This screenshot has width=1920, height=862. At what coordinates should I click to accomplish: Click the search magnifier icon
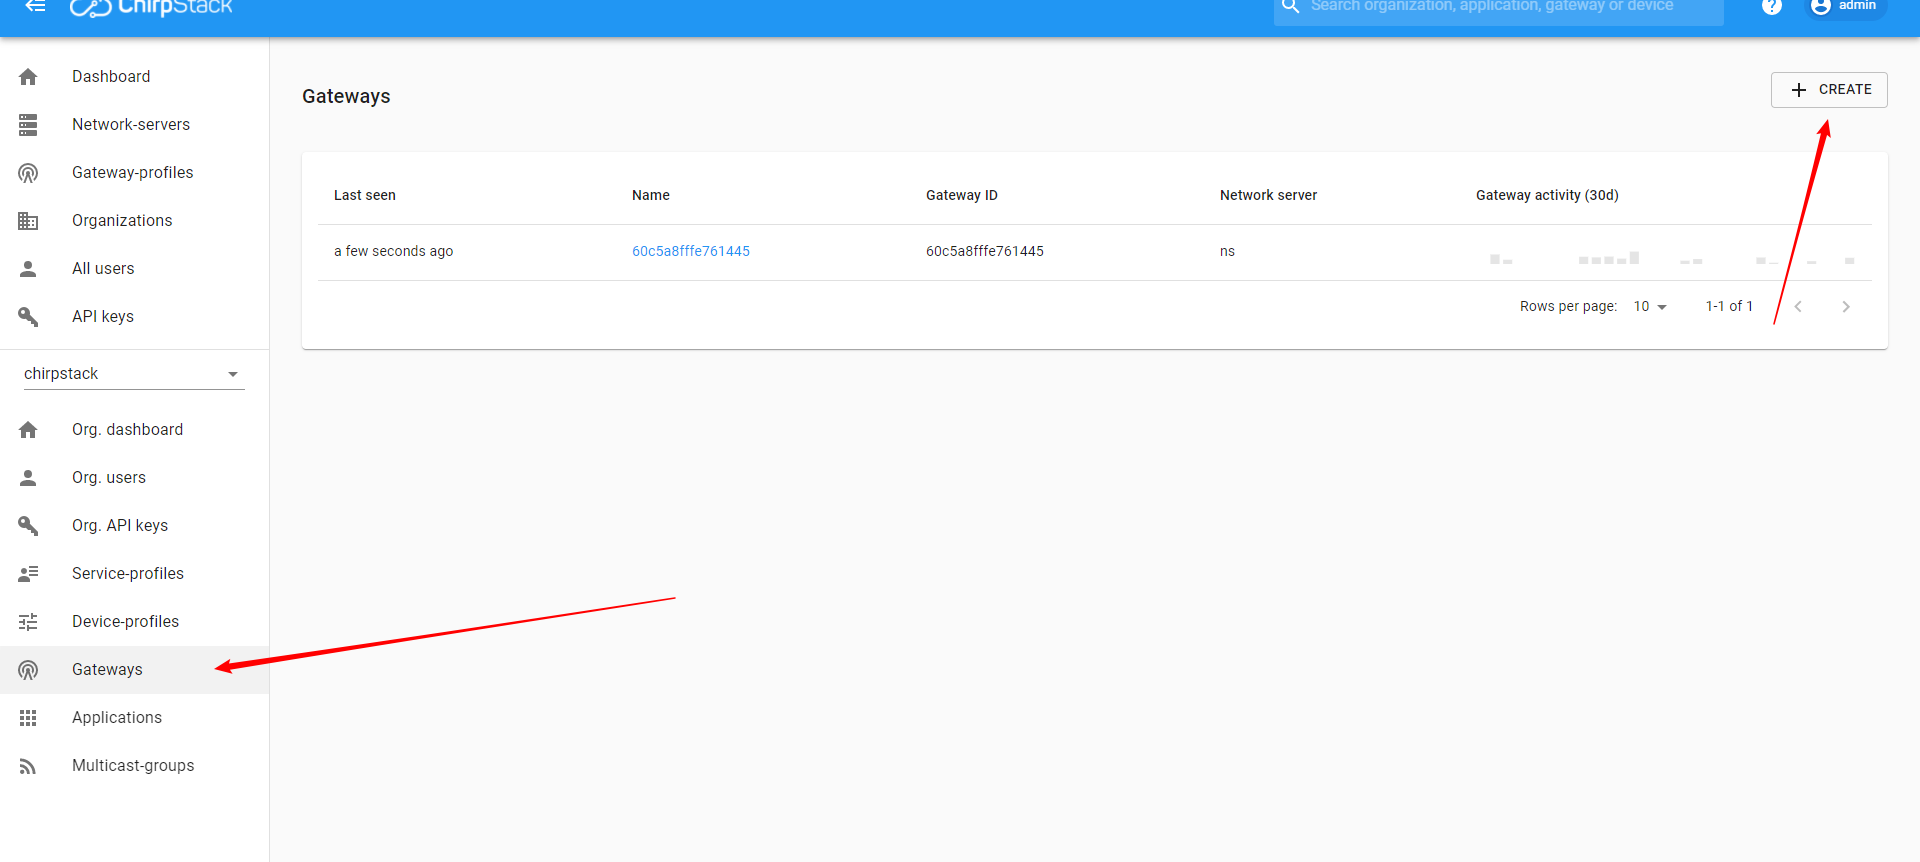1290,6
